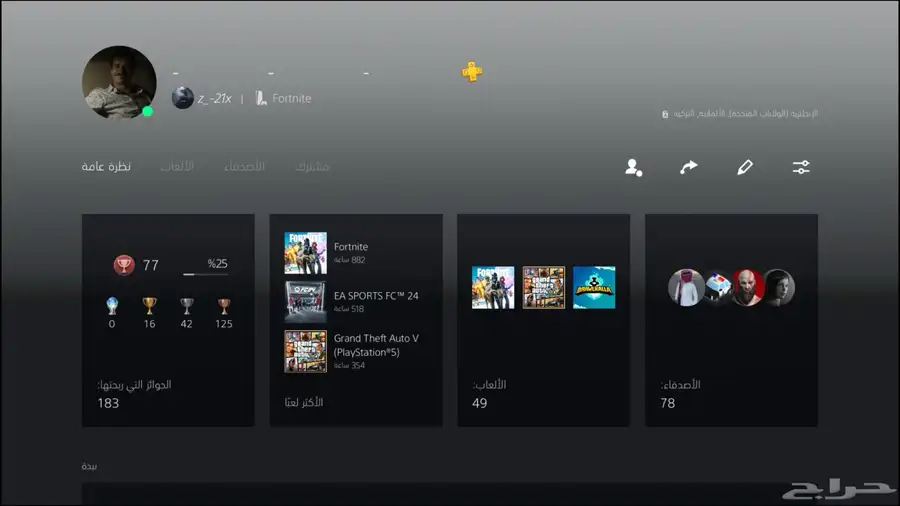
Task: Click the silver trophy icon showing 42
Action: tap(187, 306)
